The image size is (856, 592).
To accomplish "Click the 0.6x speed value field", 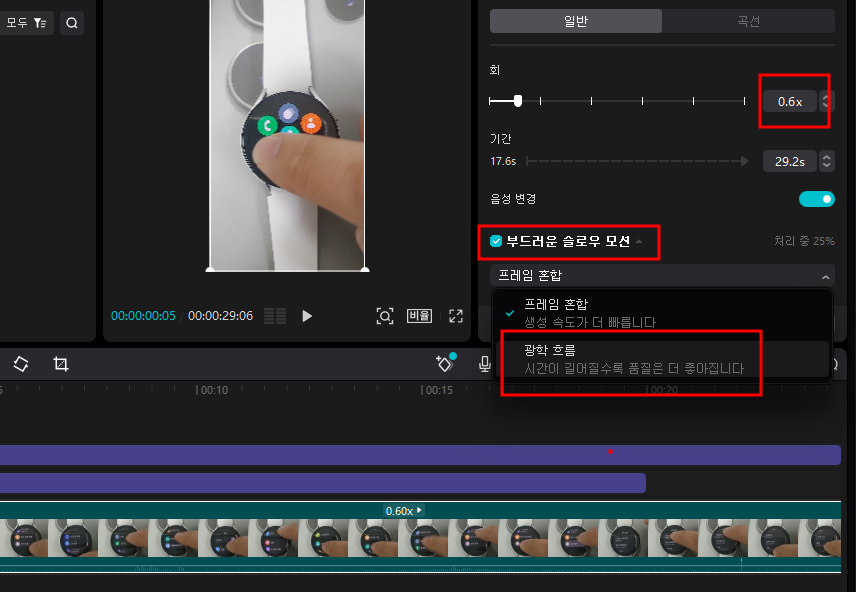I will 789,102.
